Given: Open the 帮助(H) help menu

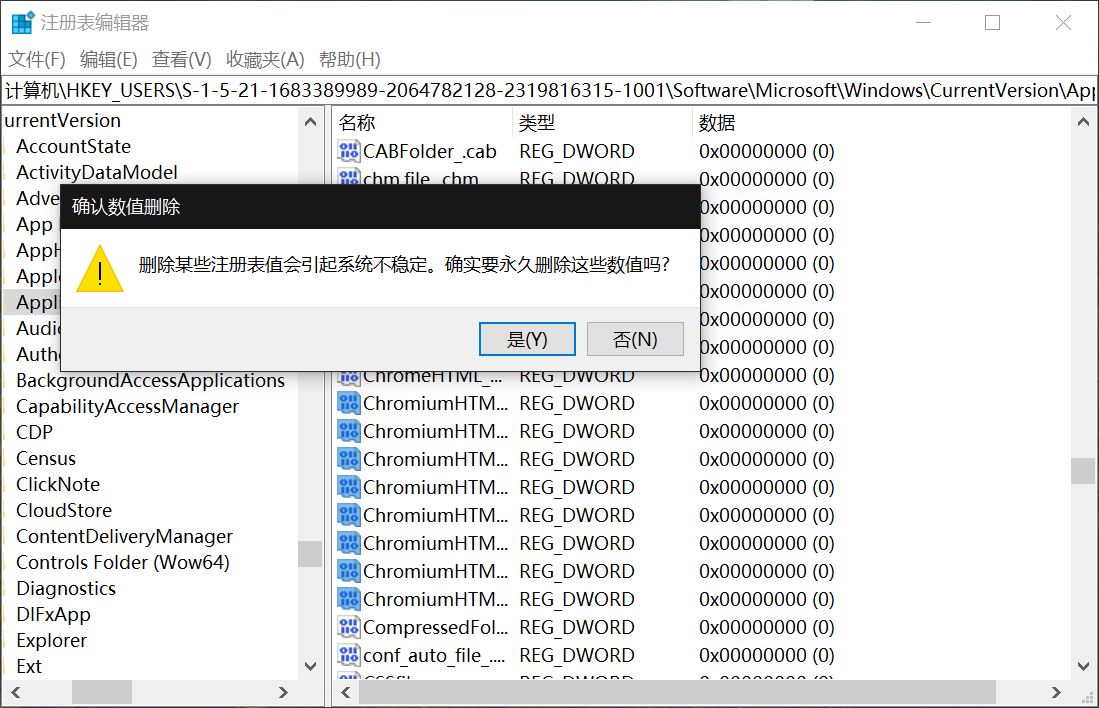Looking at the screenshot, I should click(349, 60).
